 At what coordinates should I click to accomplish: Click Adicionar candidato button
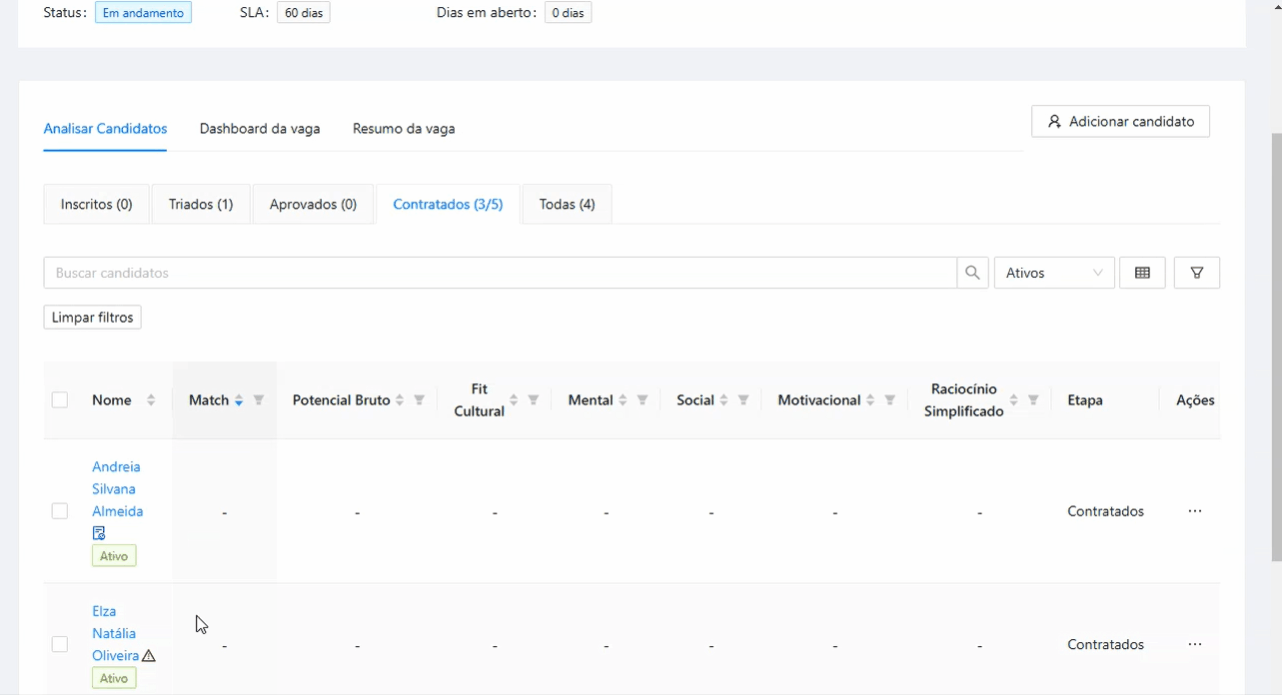coord(1120,121)
